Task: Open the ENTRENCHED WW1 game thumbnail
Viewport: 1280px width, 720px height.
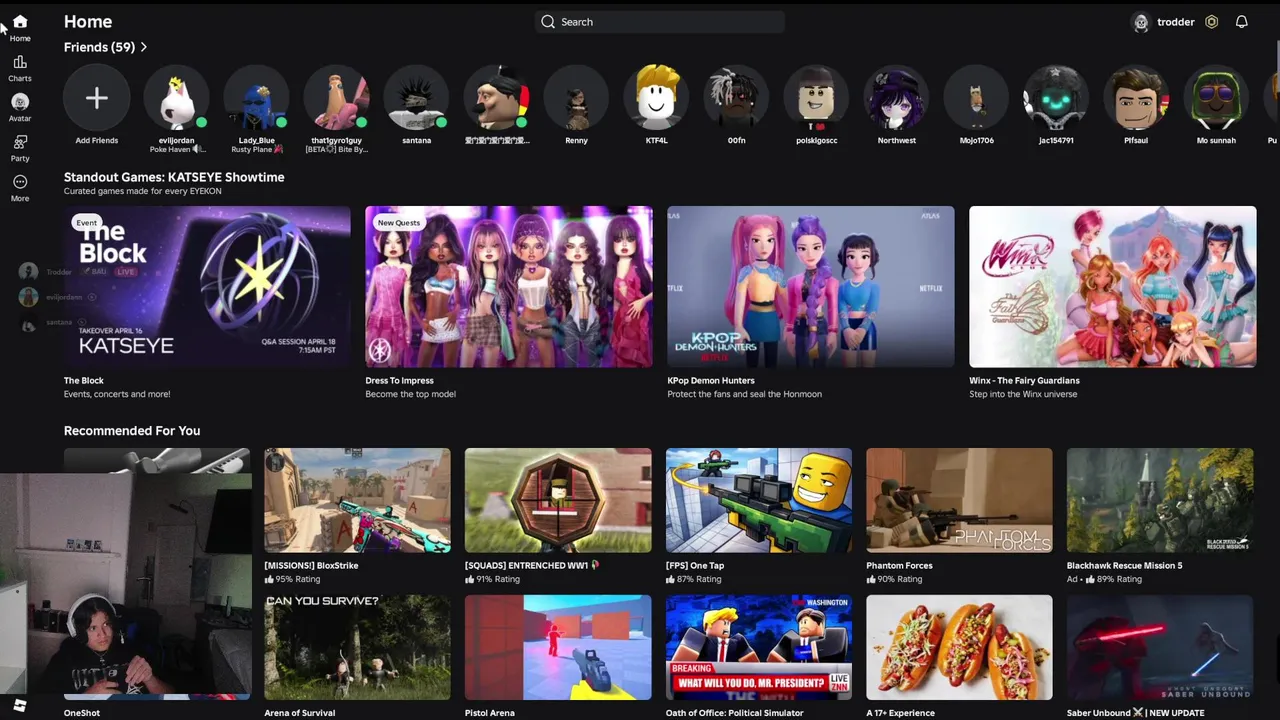Action: pyautogui.click(x=558, y=500)
